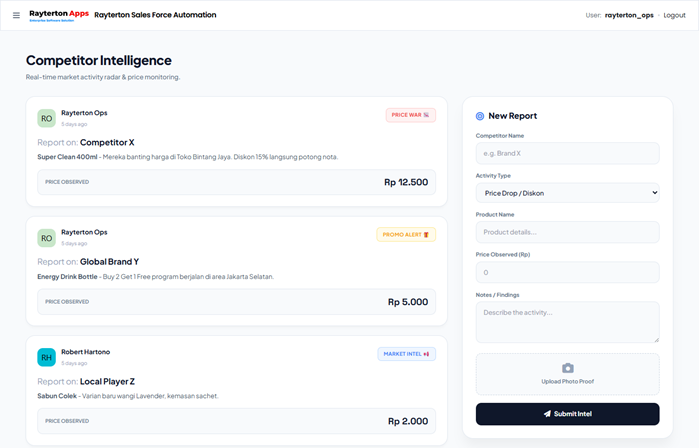699x448 pixels.
Task: Open the hamburger navigation menu
Action: [x=16, y=15]
